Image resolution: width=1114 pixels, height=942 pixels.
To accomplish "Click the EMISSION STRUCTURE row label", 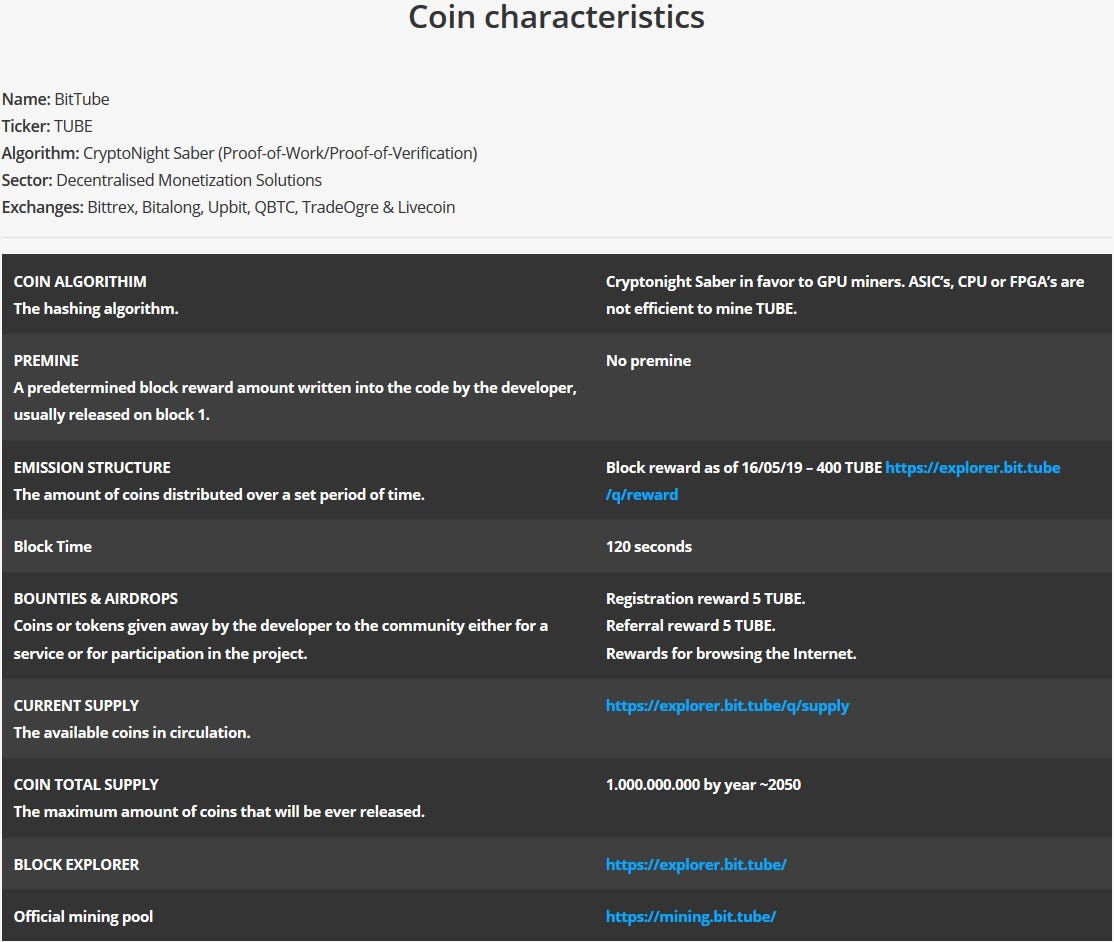I will (x=92, y=467).
